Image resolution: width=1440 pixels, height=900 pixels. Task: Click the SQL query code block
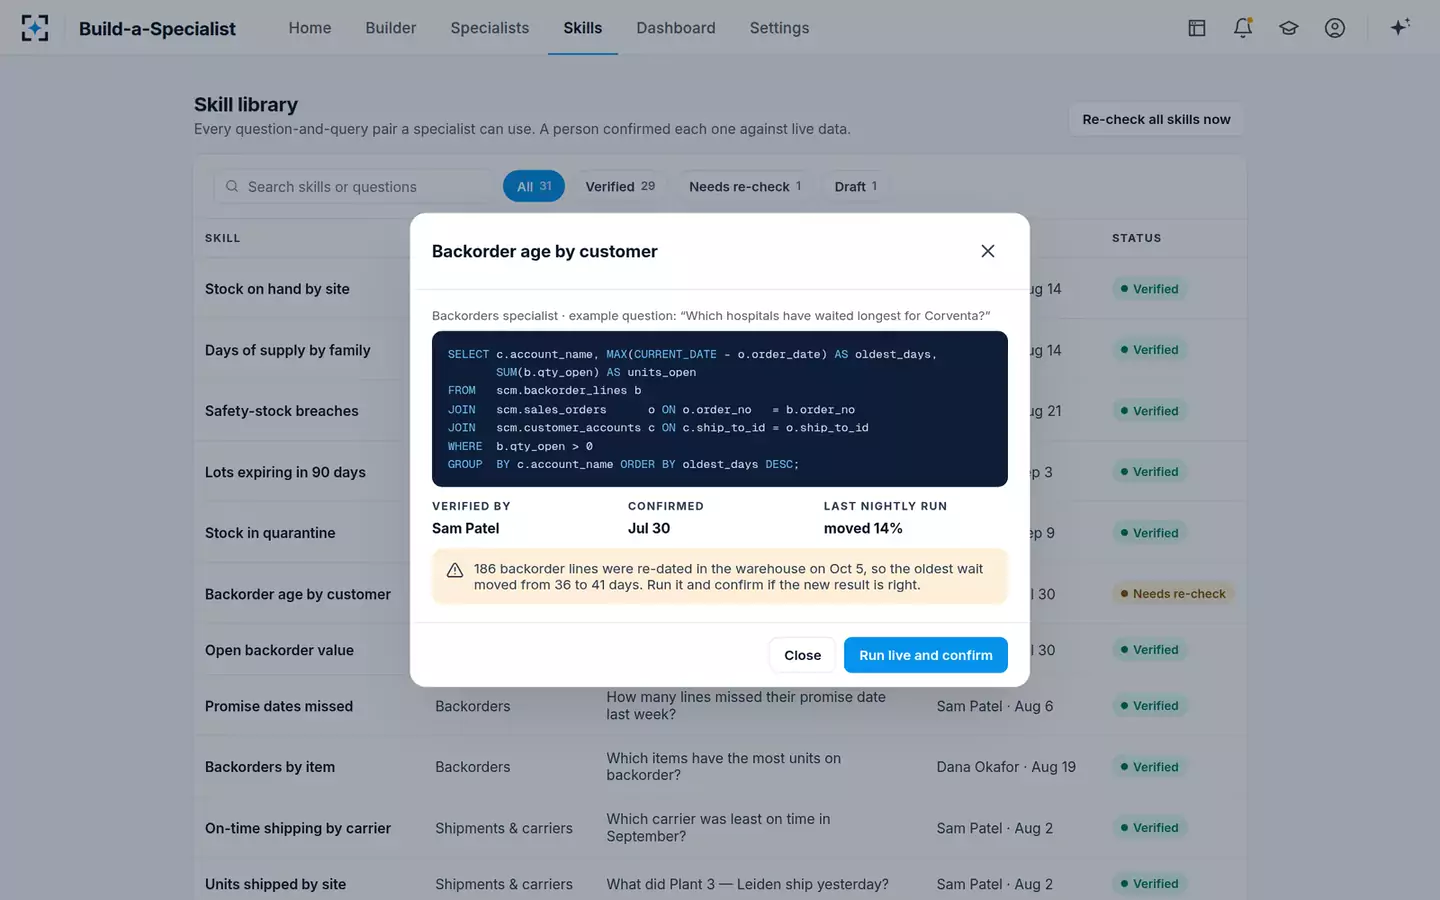(x=720, y=409)
